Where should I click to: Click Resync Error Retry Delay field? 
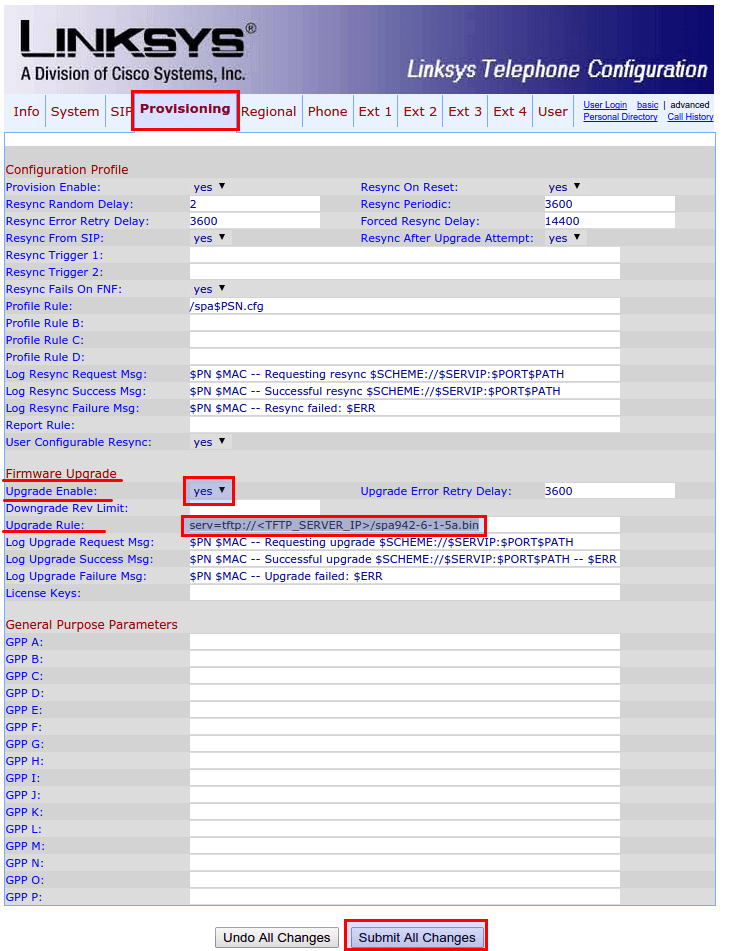(255, 221)
